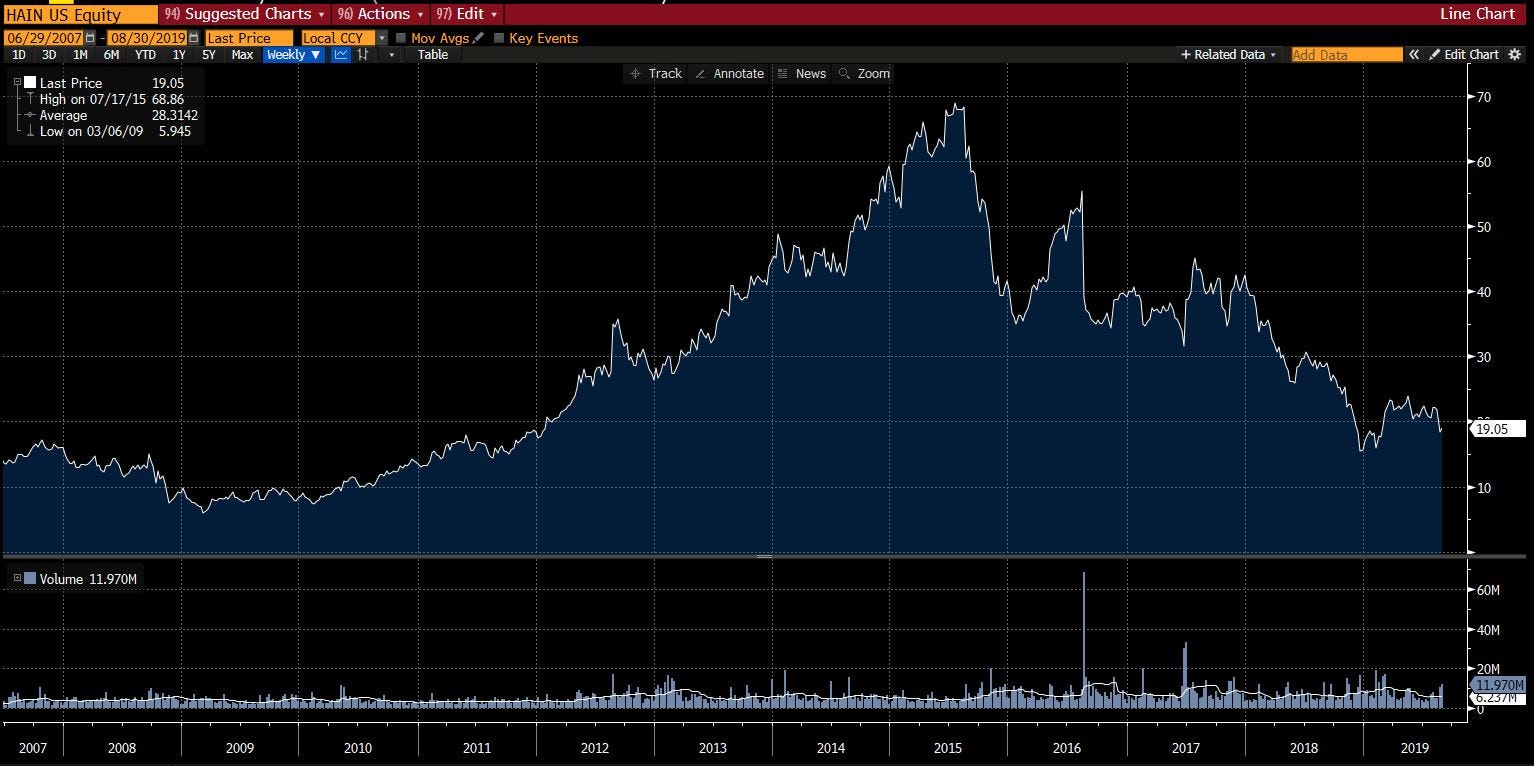This screenshot has width=1534, height=766.
Task: Open the News overlay tool
Action: pyautogui.click(x=802, y=74)
